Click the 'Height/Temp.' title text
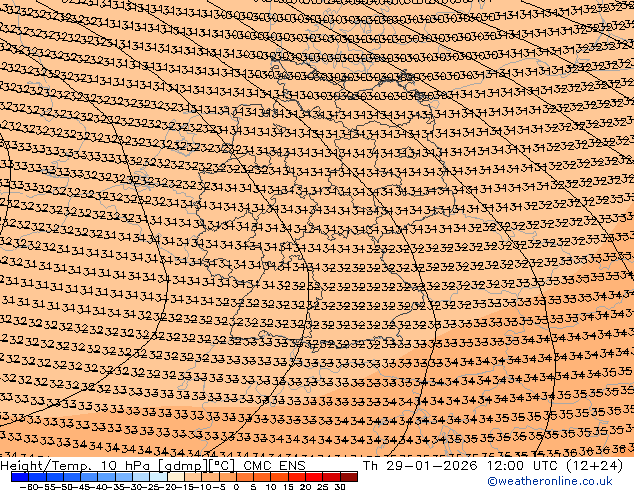The height and width of the screenshot is (490, 634). 46,466
